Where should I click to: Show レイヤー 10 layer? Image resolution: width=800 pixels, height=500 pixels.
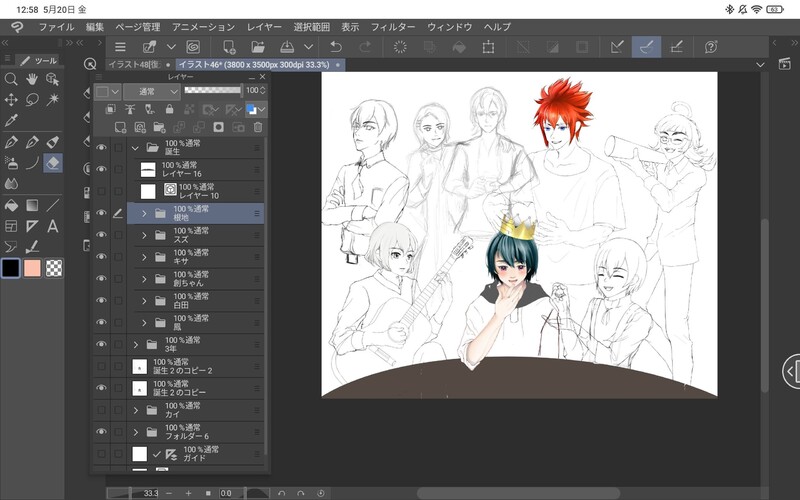[x=102, y=191]
